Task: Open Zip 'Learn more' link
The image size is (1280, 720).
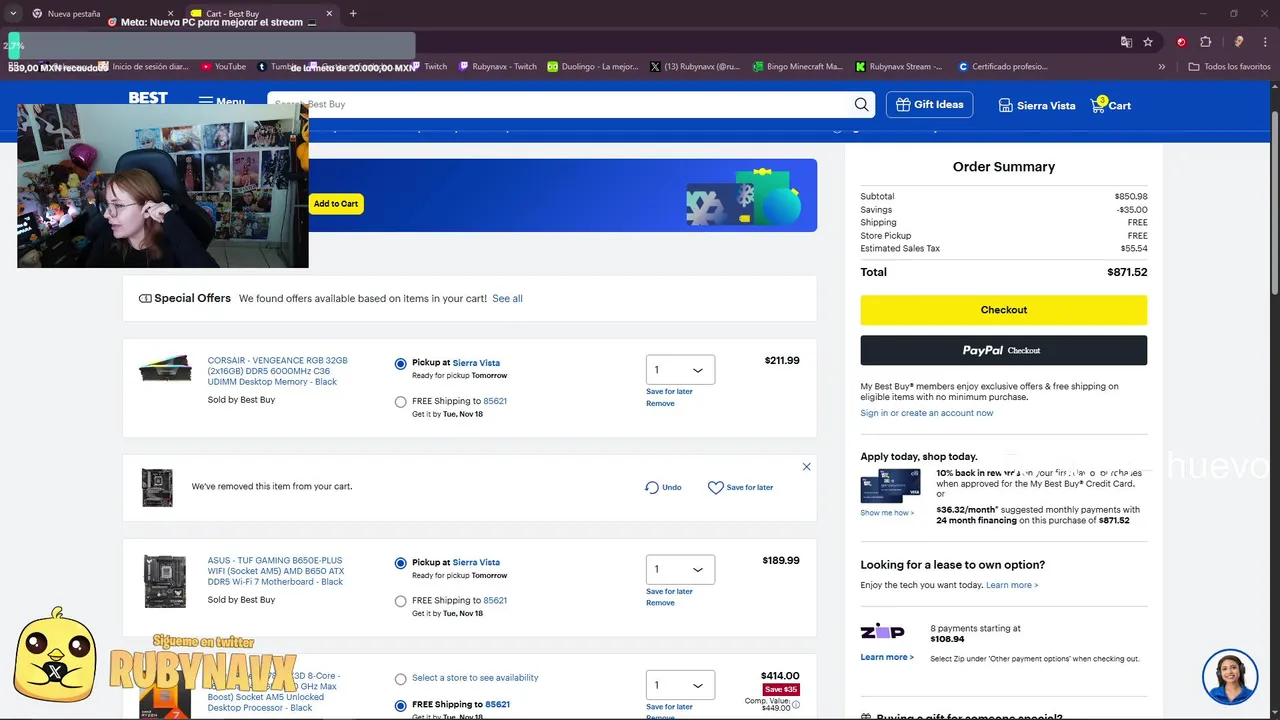Action: point(887,657)
